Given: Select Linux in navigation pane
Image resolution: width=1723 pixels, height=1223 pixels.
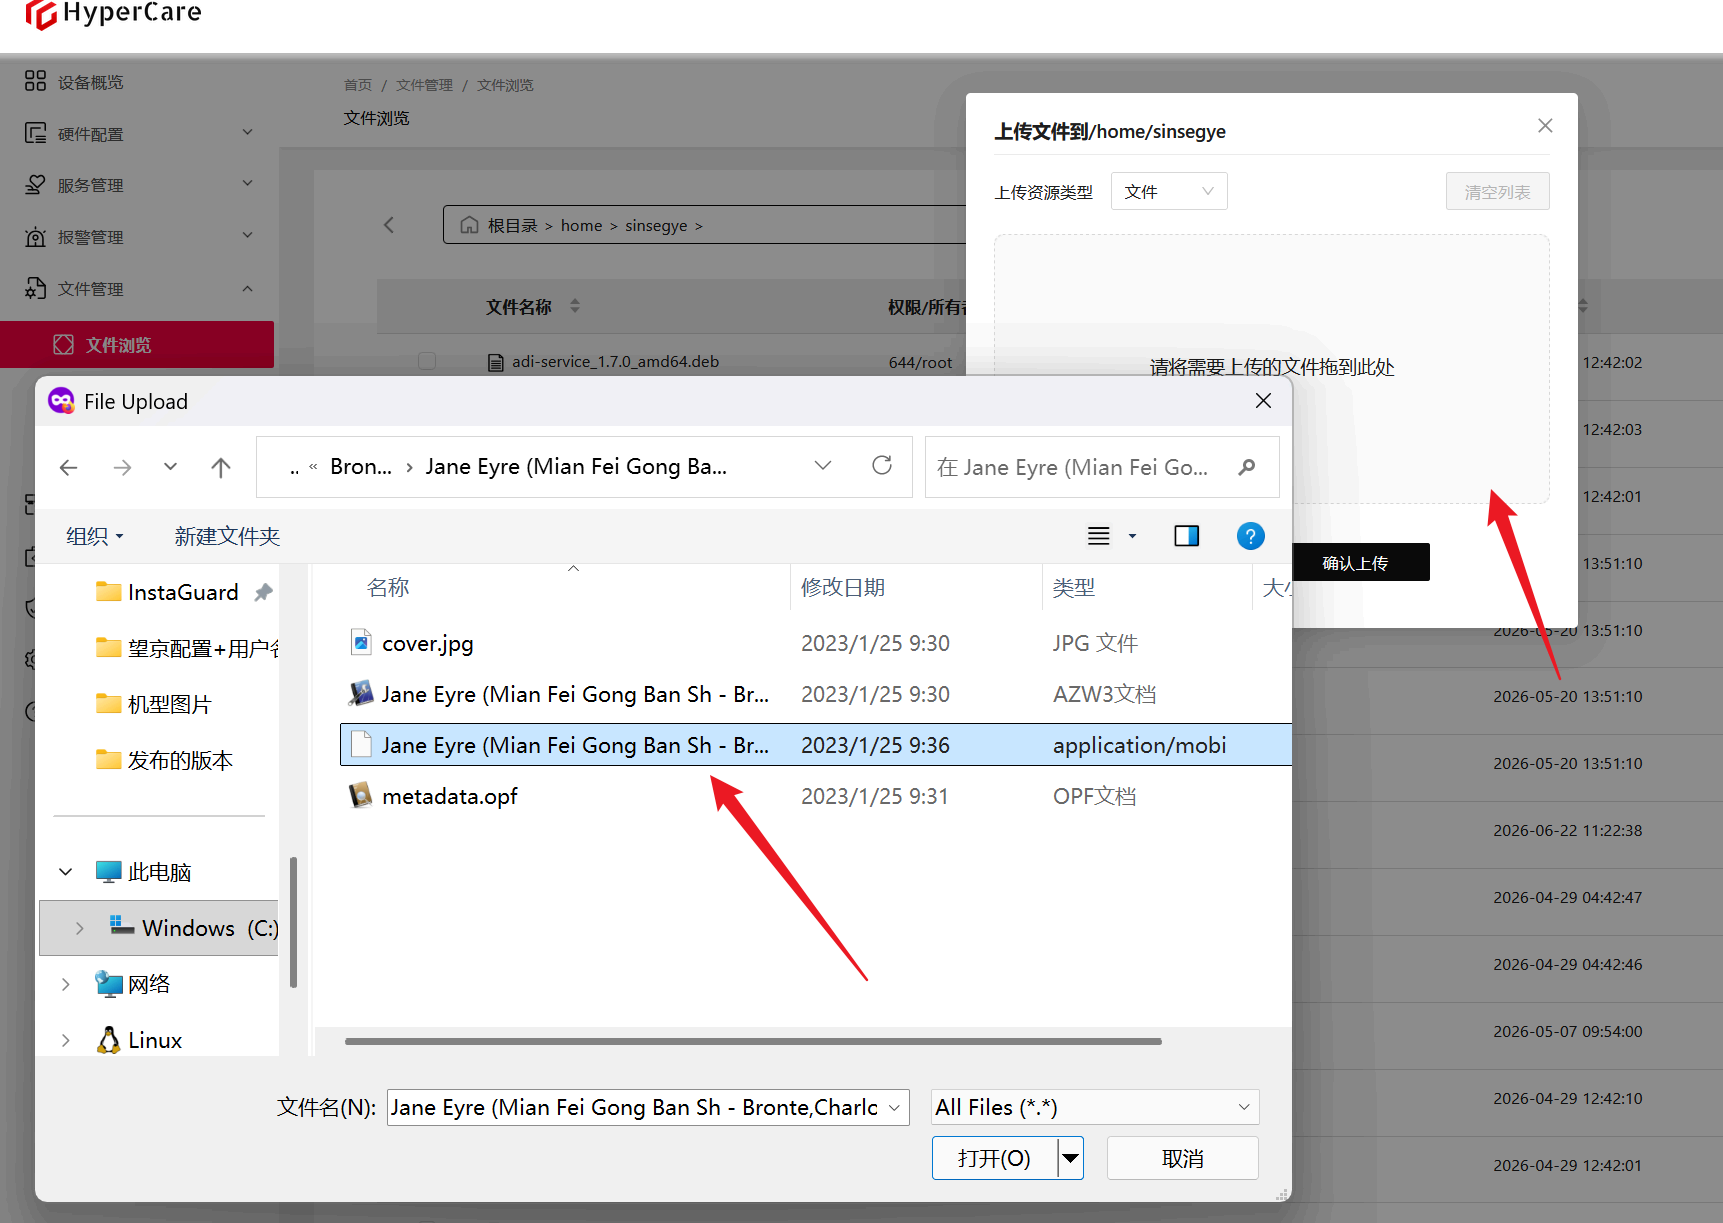Looking at the screenshot, I should pos(140,1040).
